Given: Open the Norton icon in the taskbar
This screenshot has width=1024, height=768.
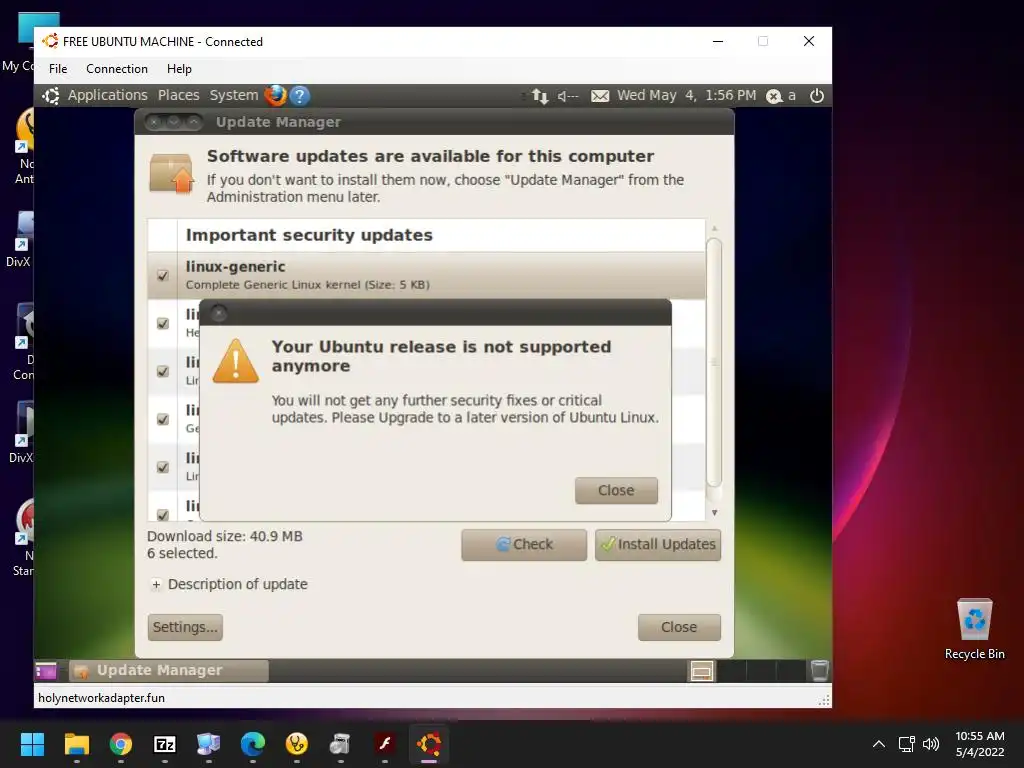Looking at the screenshot, I should 296,744.
